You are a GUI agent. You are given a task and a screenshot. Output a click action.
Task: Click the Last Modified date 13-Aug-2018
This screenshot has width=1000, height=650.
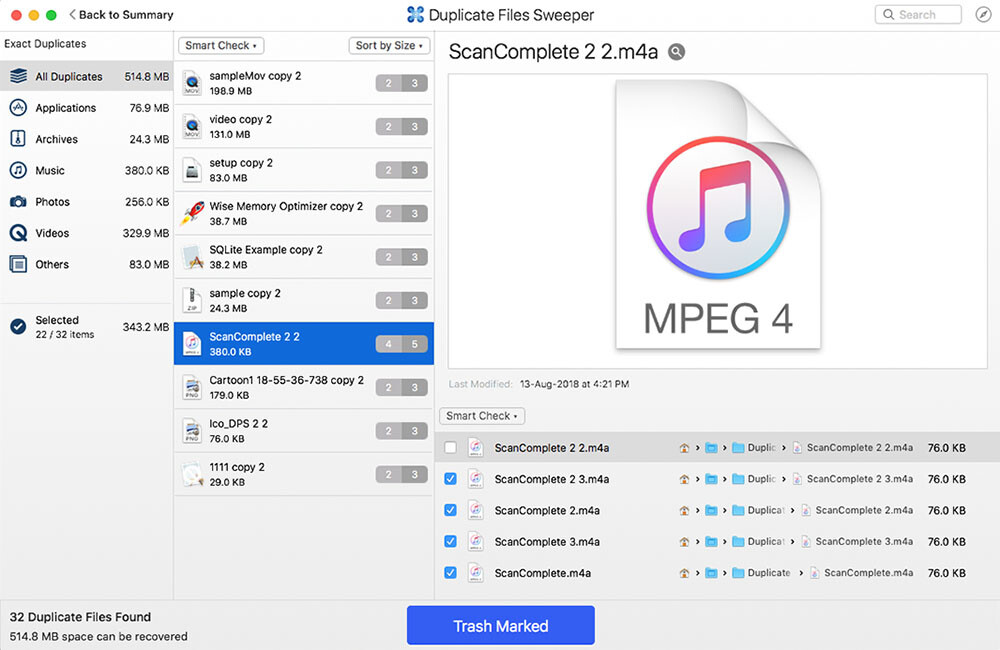575,384
